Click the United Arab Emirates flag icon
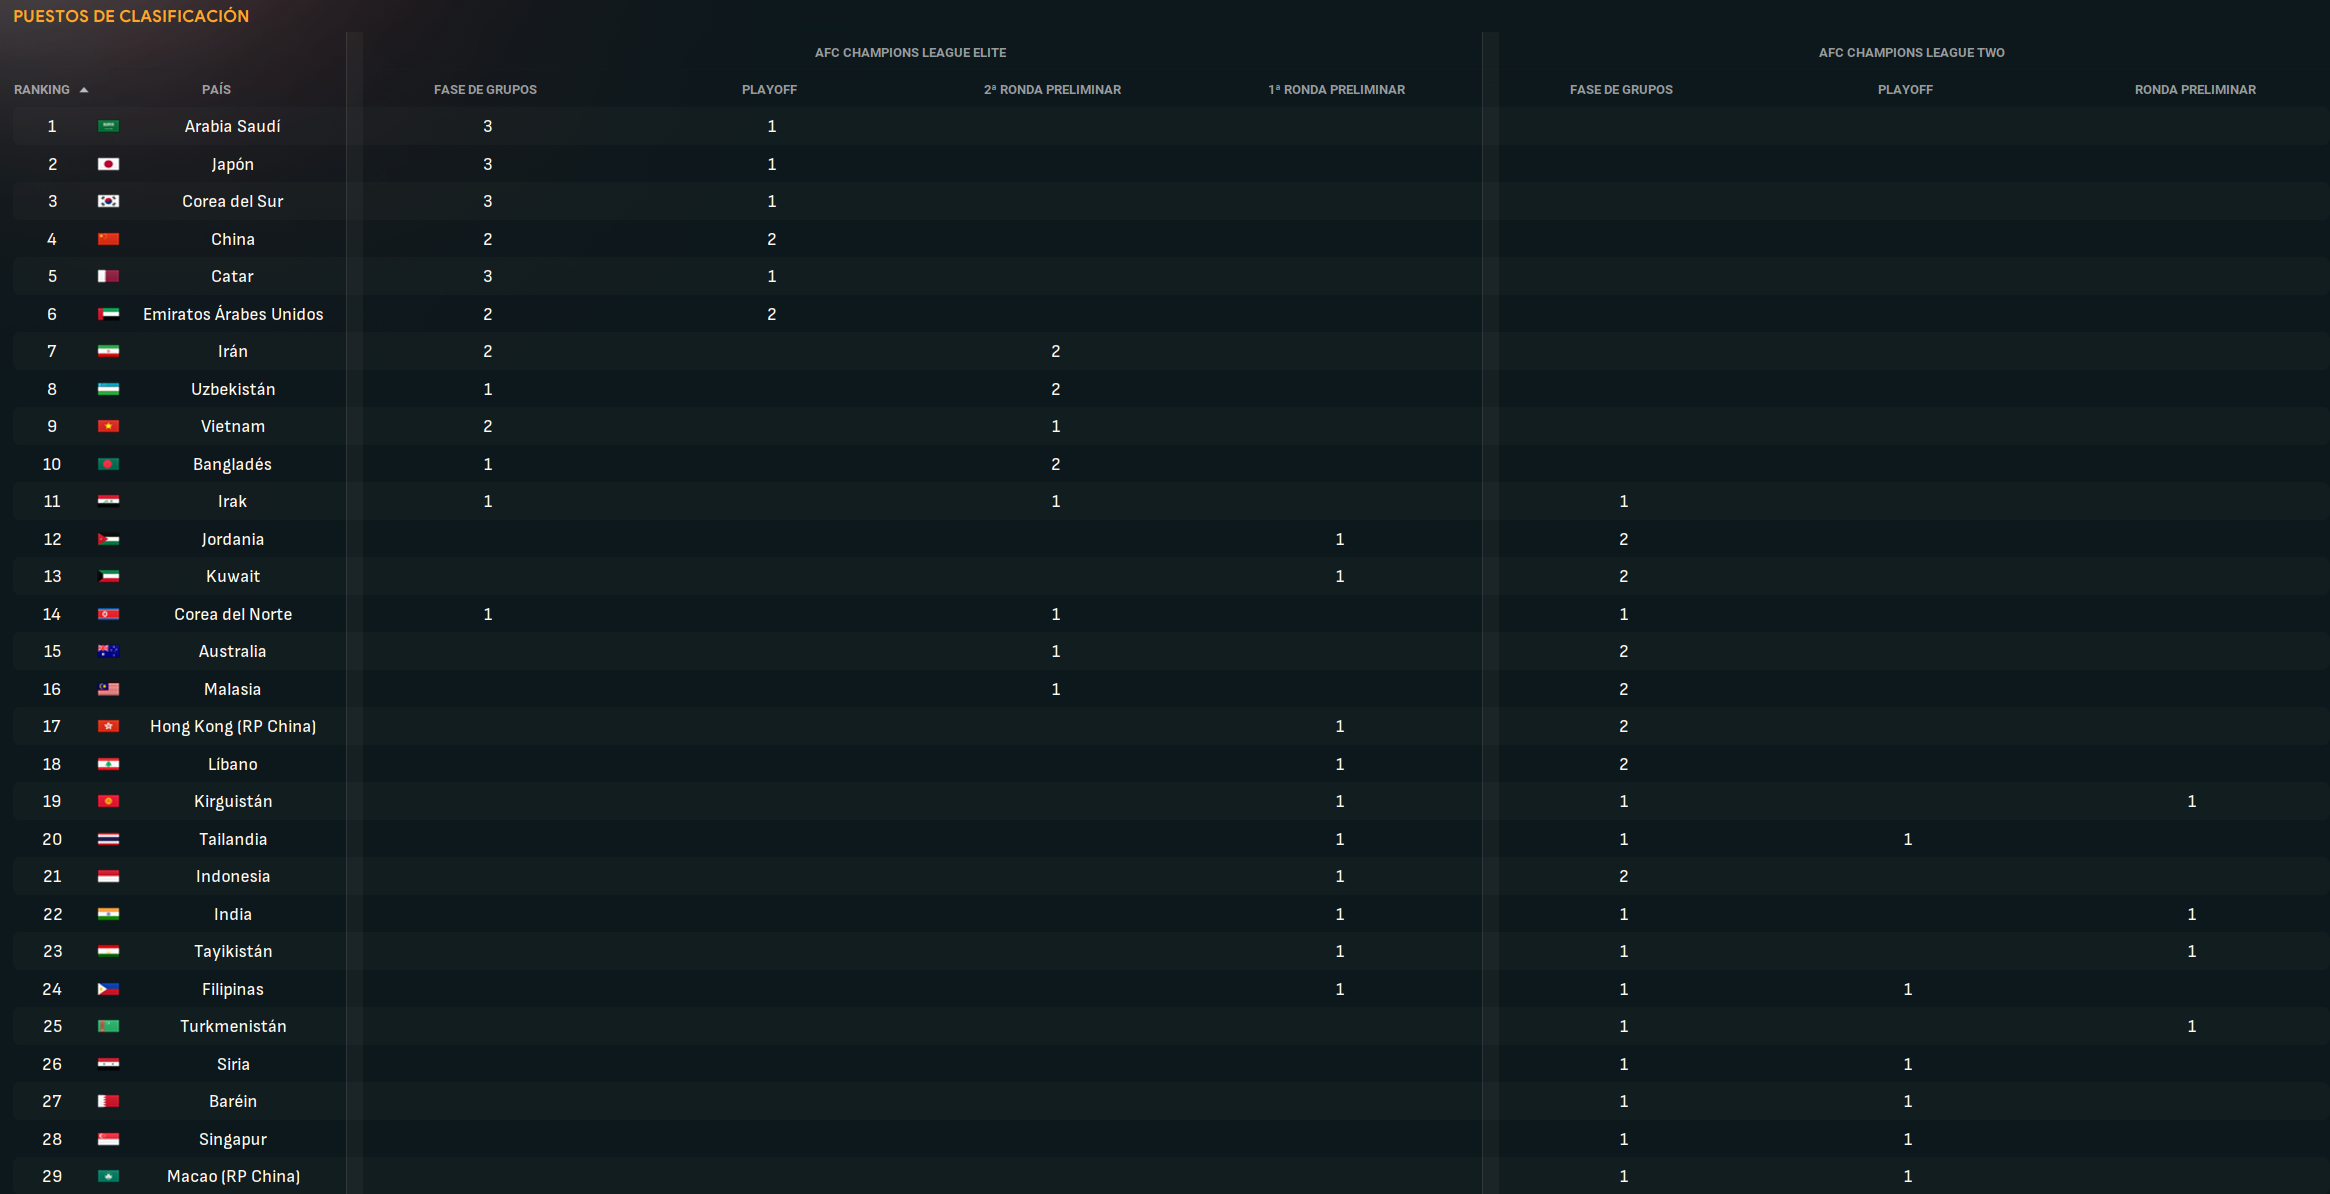Viewport: 2330px width, 1194px height. click(108, 314)
